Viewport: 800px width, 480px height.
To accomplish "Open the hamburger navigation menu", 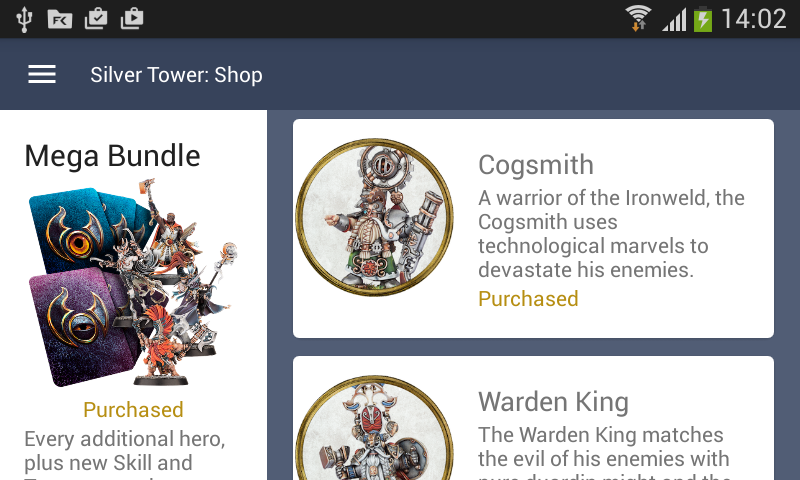I will (42, 74).
